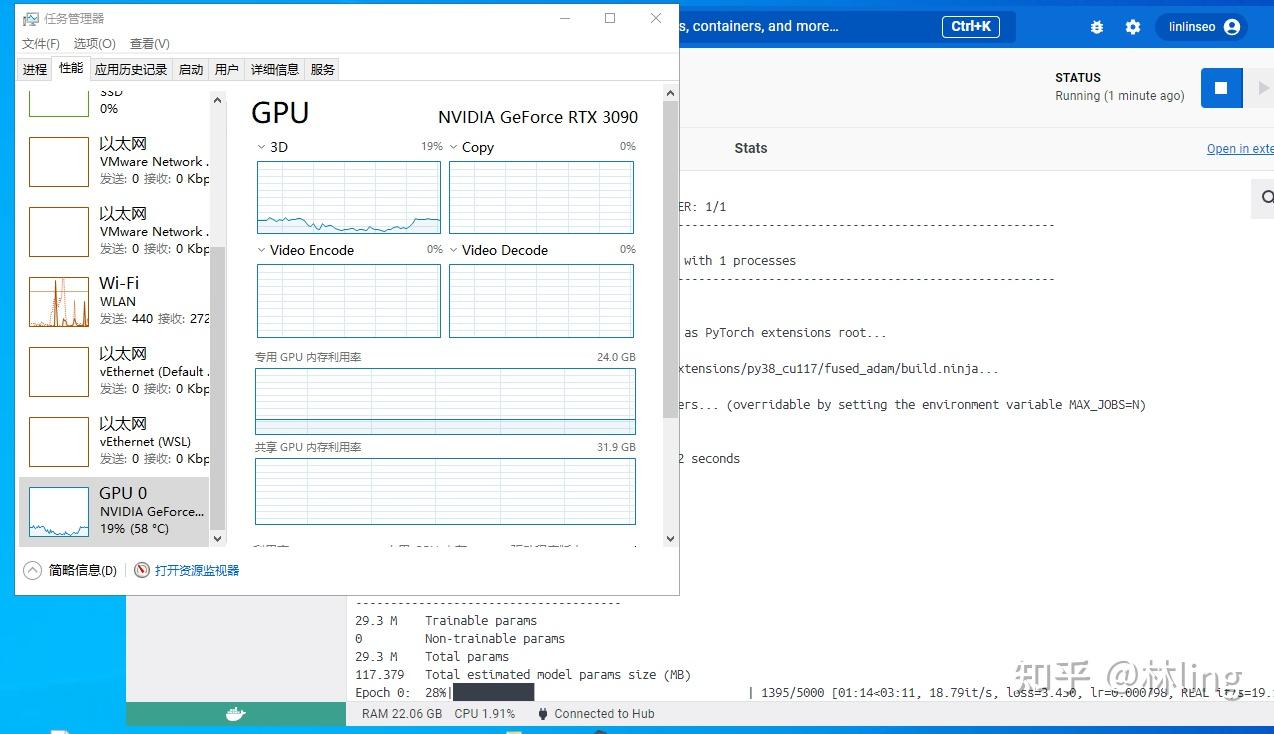1274x734 pixels.
Task: Open the Copy engine graph dropdown
Action: point(454,147)
